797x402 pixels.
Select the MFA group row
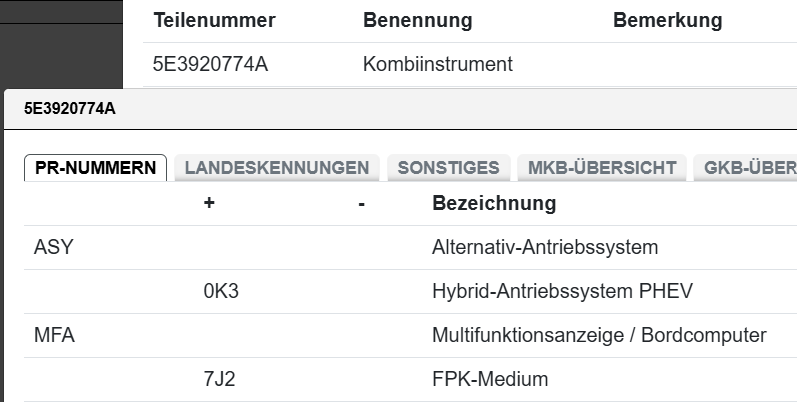point(55,335)
